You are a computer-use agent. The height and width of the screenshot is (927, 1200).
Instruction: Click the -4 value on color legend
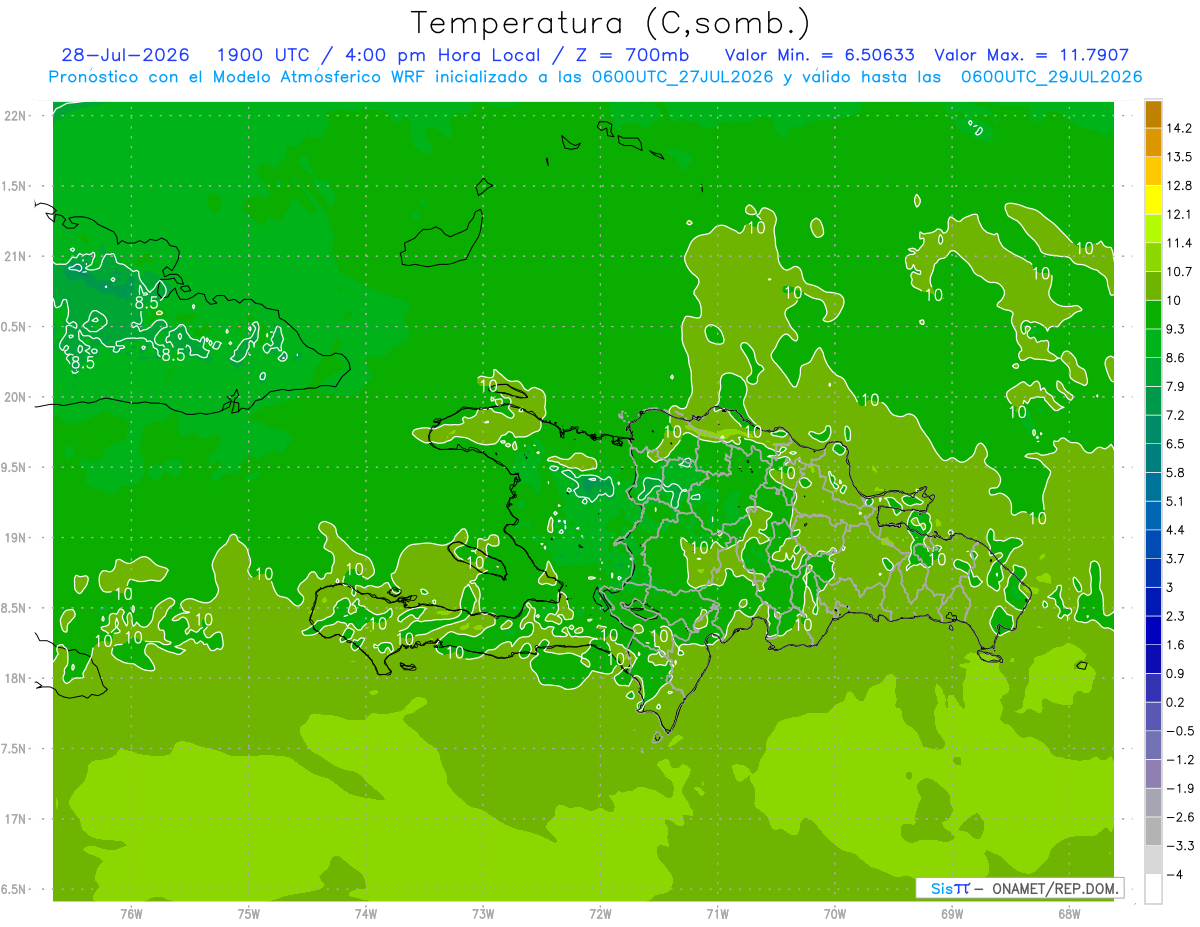point(1175,875)
